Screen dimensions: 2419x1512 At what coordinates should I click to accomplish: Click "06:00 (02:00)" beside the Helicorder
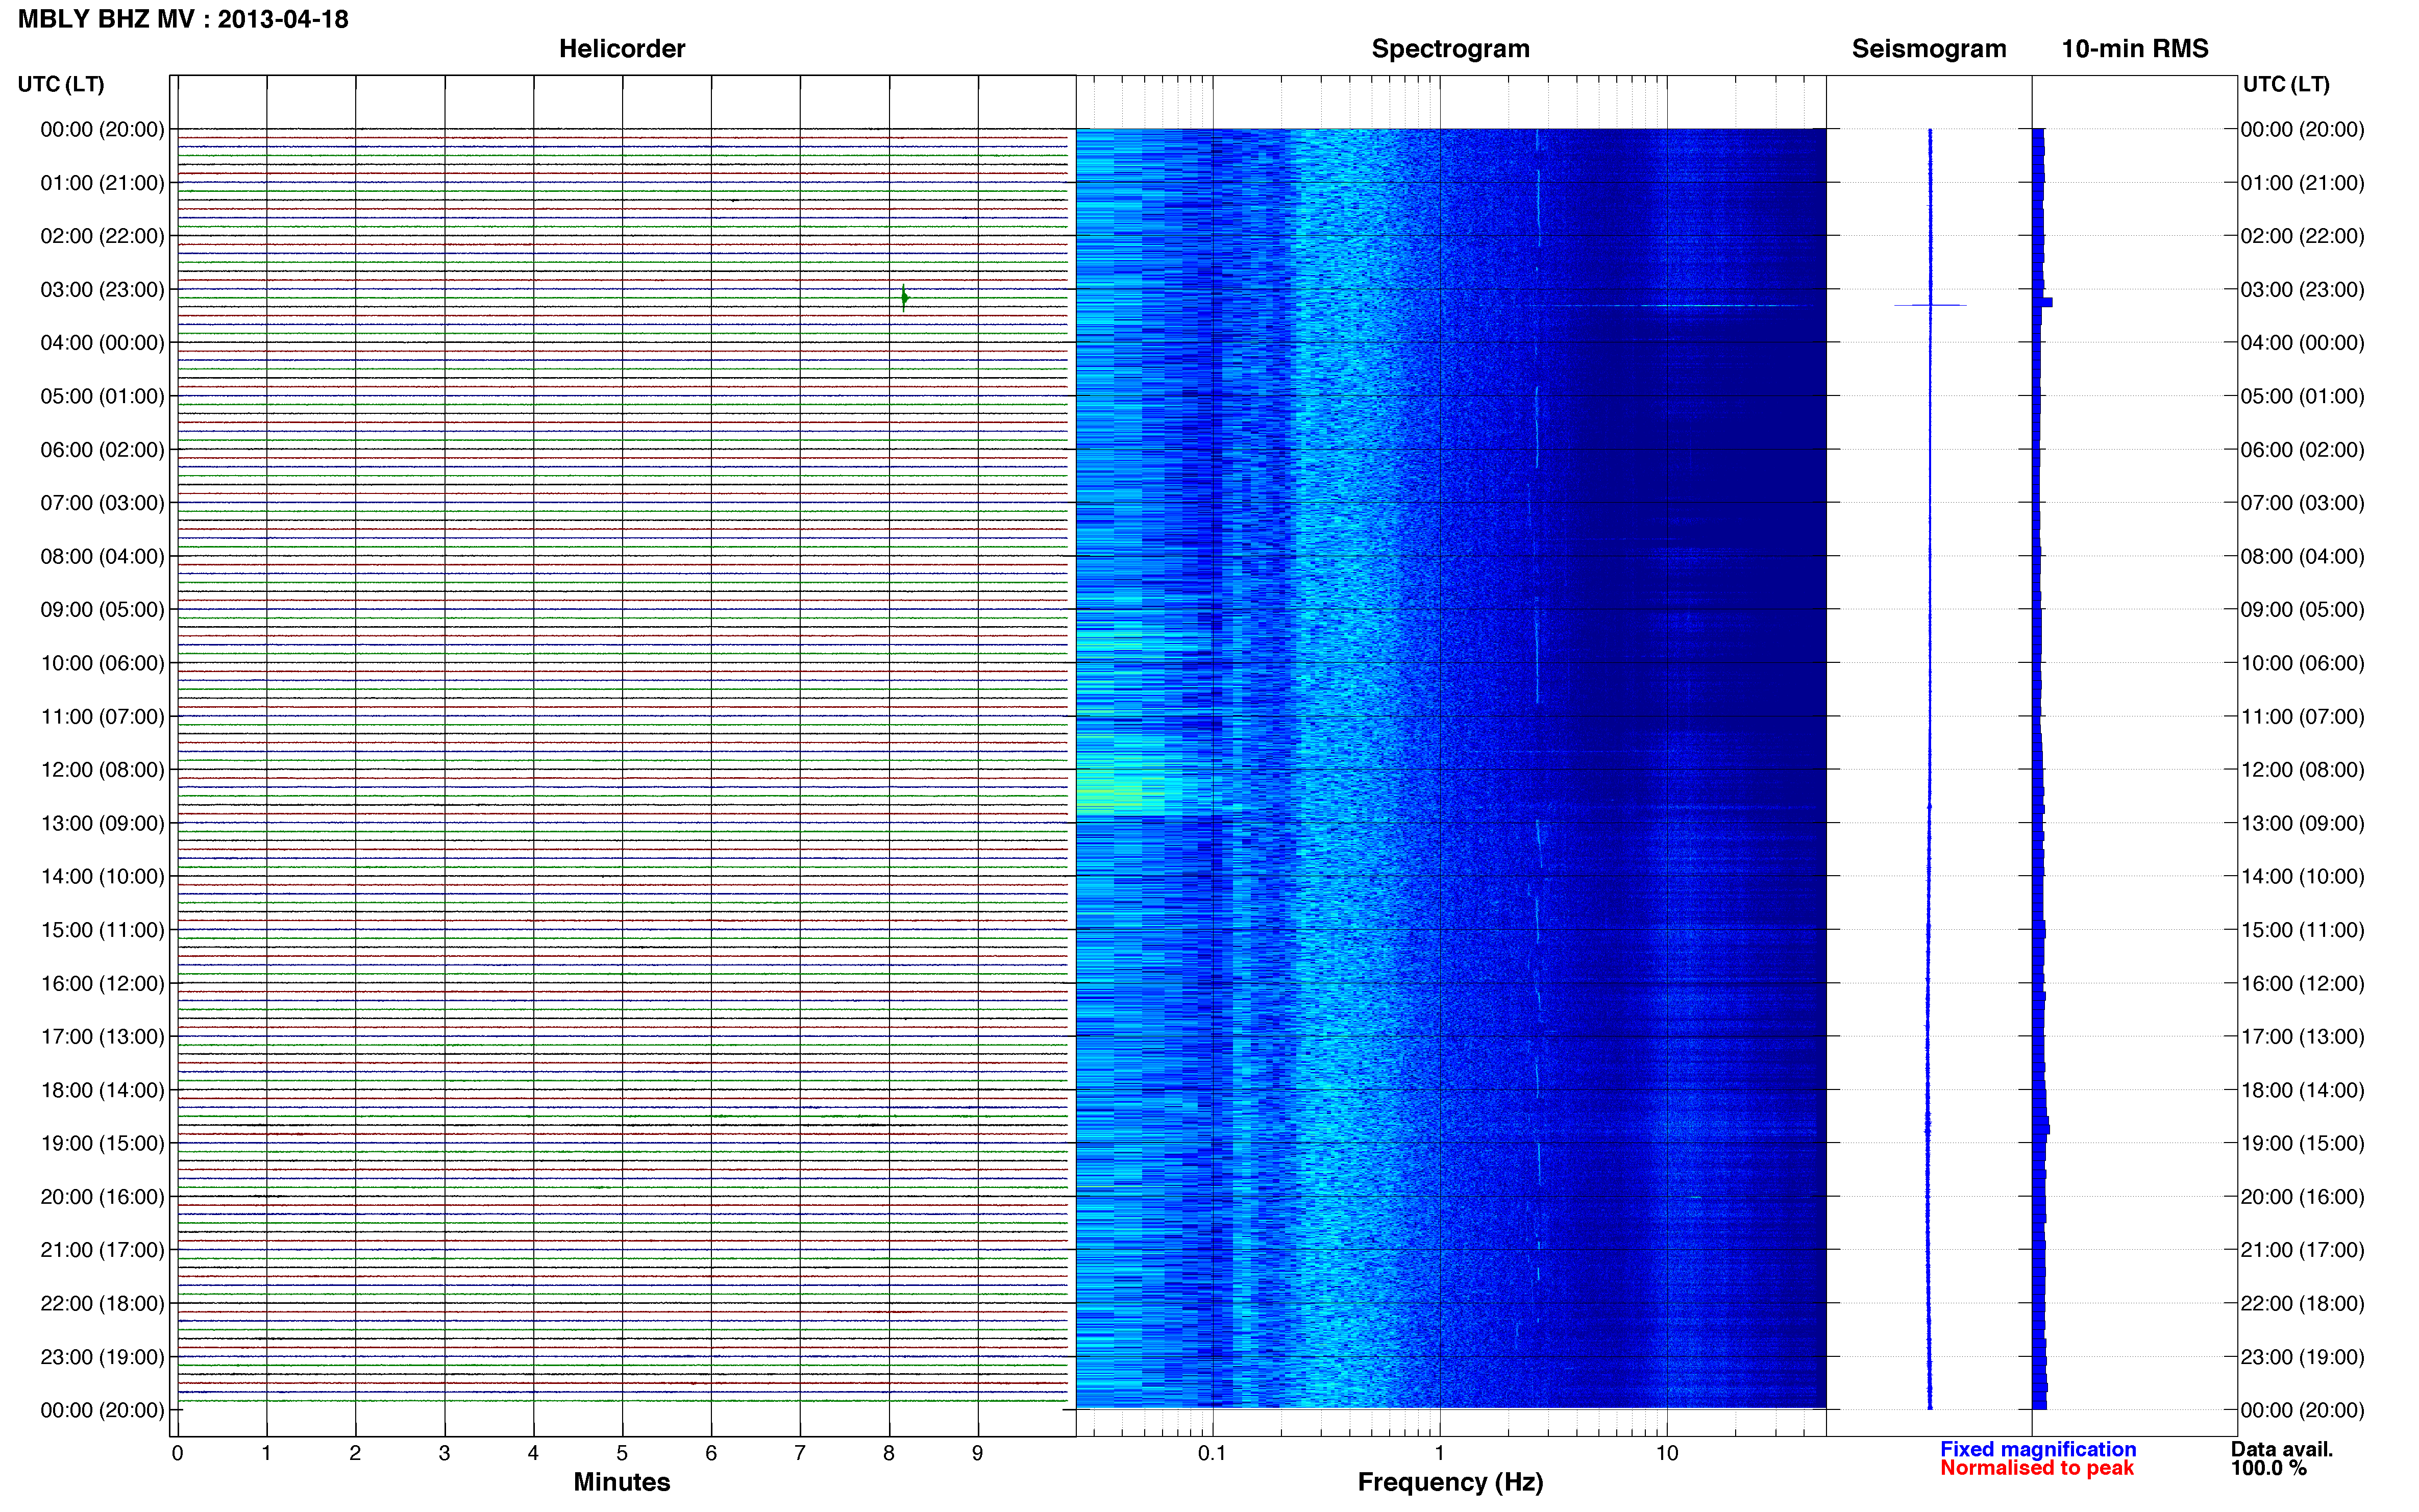pyautogui.click(x=102, y=450)
